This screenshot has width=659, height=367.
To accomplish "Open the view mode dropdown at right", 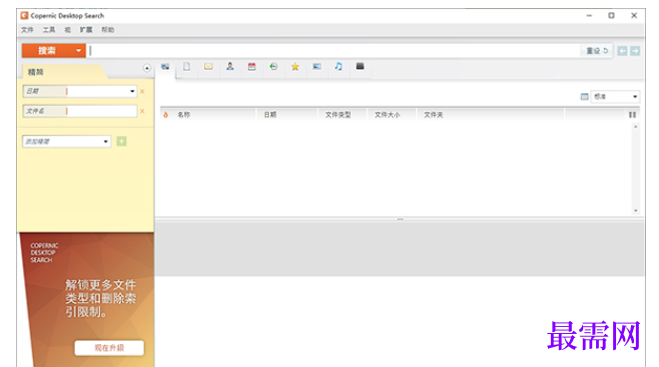I will tap(615, 97).
